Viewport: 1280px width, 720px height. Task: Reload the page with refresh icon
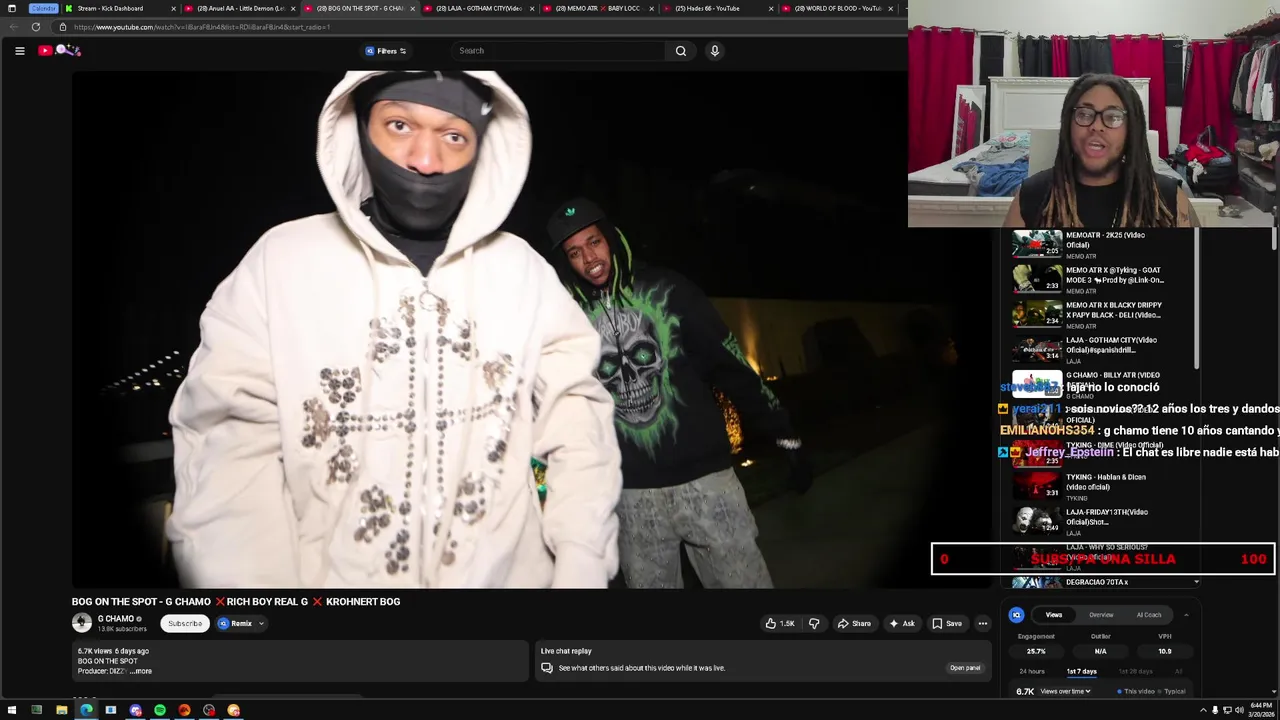36,27
